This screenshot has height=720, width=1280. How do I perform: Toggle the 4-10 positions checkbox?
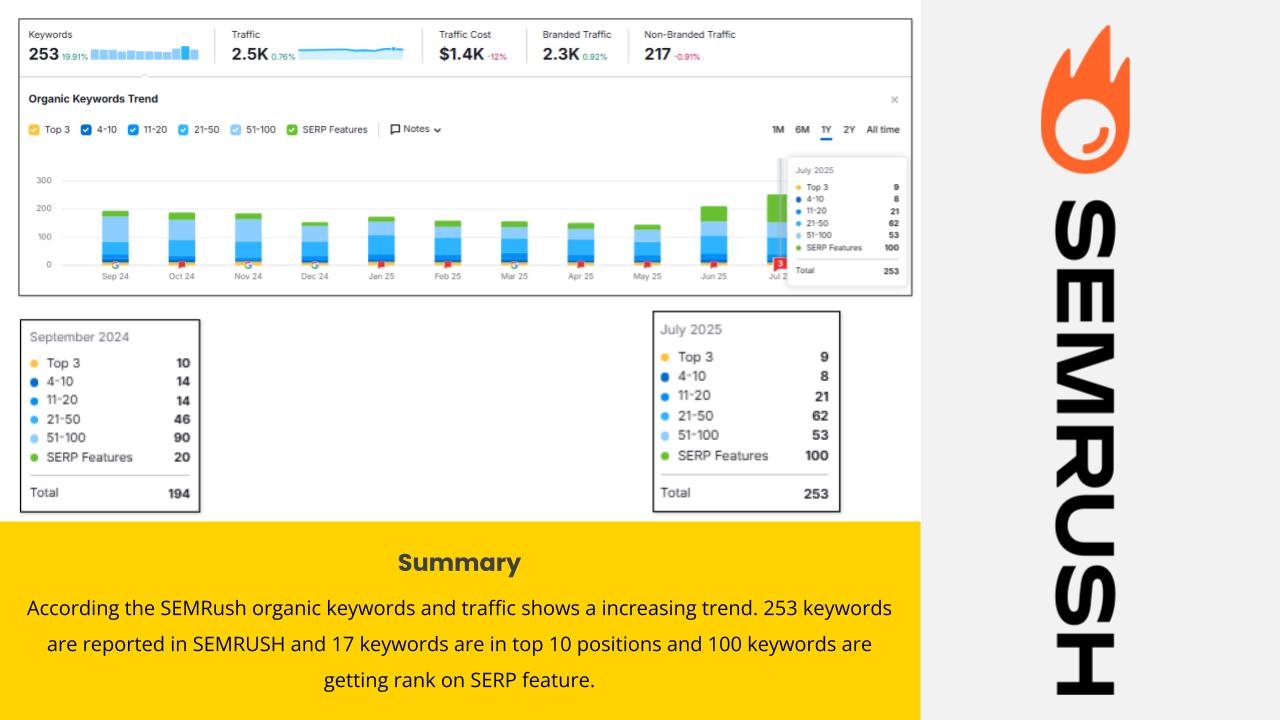coord(86,130)
